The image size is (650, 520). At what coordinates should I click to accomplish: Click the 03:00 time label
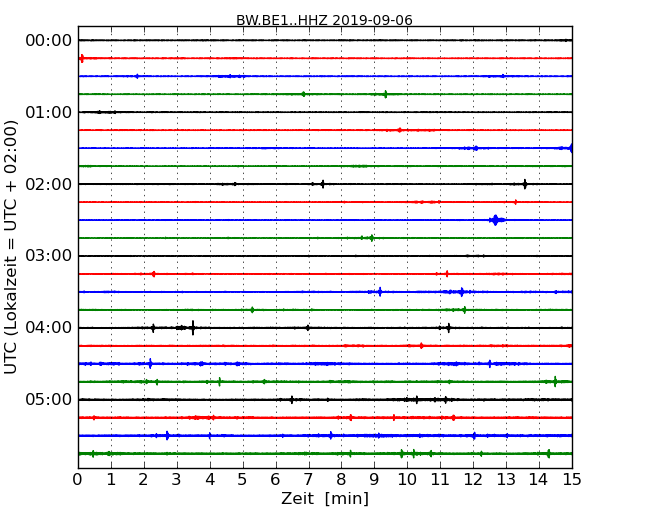tap(49, 256)
